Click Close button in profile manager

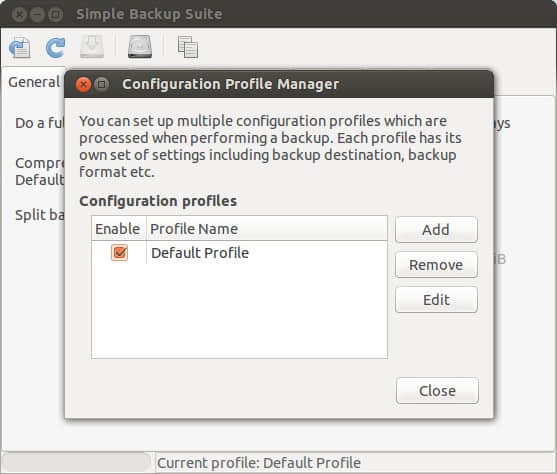[437, 391]
